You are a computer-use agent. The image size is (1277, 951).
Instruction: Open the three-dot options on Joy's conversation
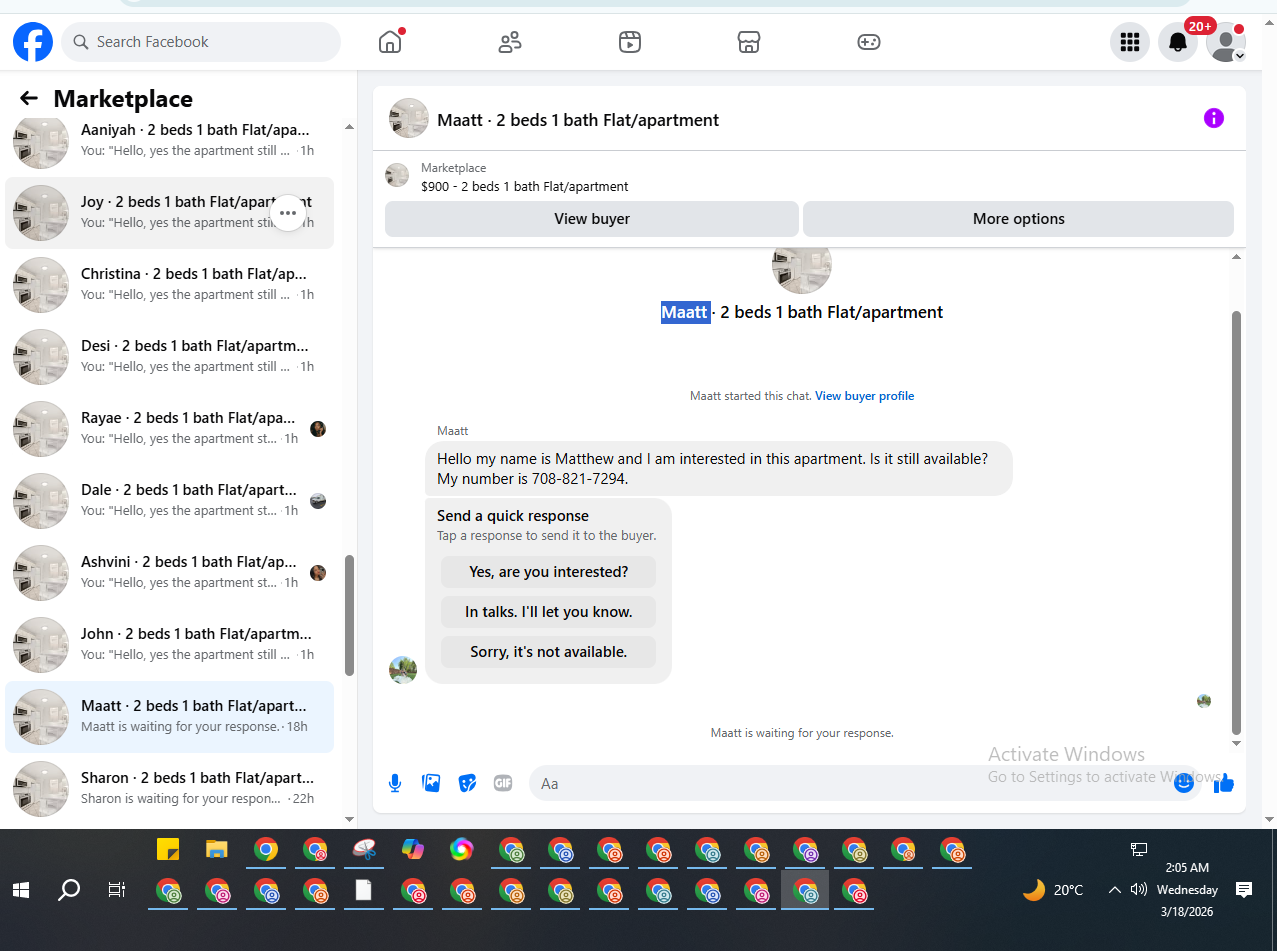click(x=288, y=213)
